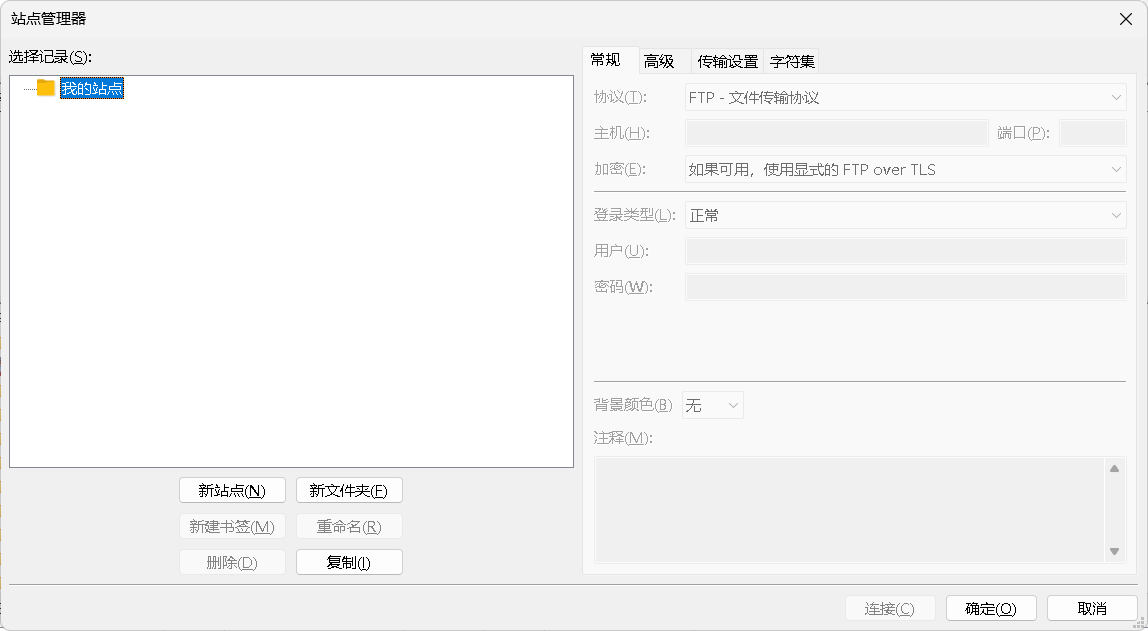Image resolution: width=1148 pixels, height=631 pixels.
Task: Cancel the dialog using 取消
Action: (1092, 608)
